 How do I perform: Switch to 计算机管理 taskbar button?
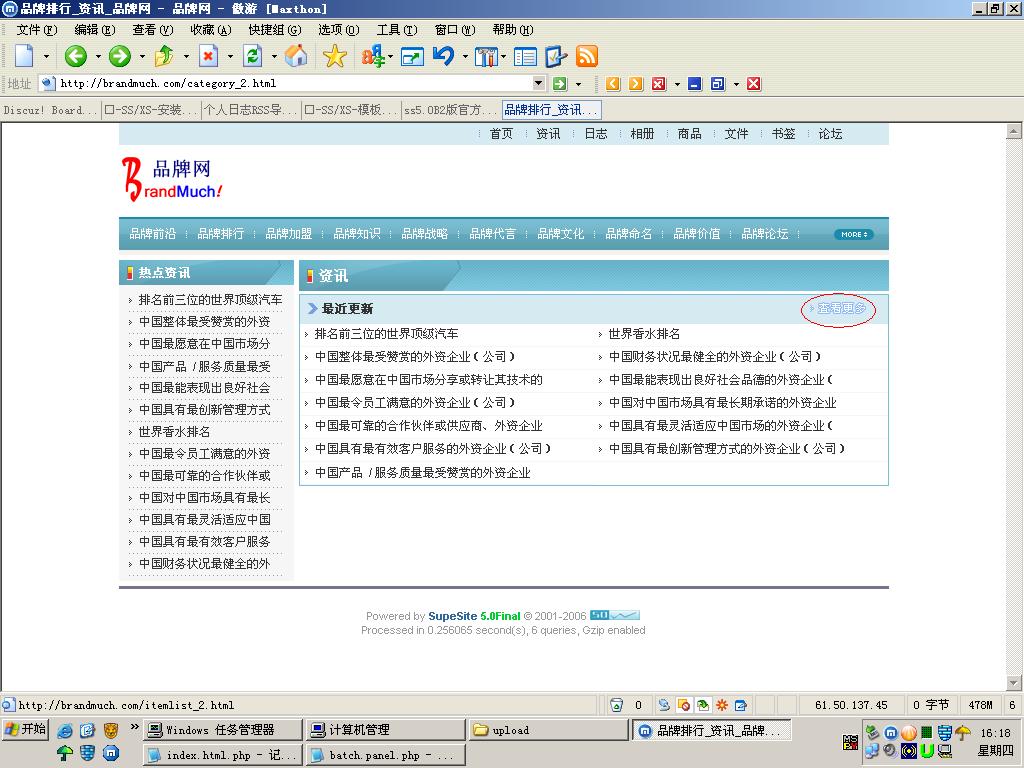point(385,729)
